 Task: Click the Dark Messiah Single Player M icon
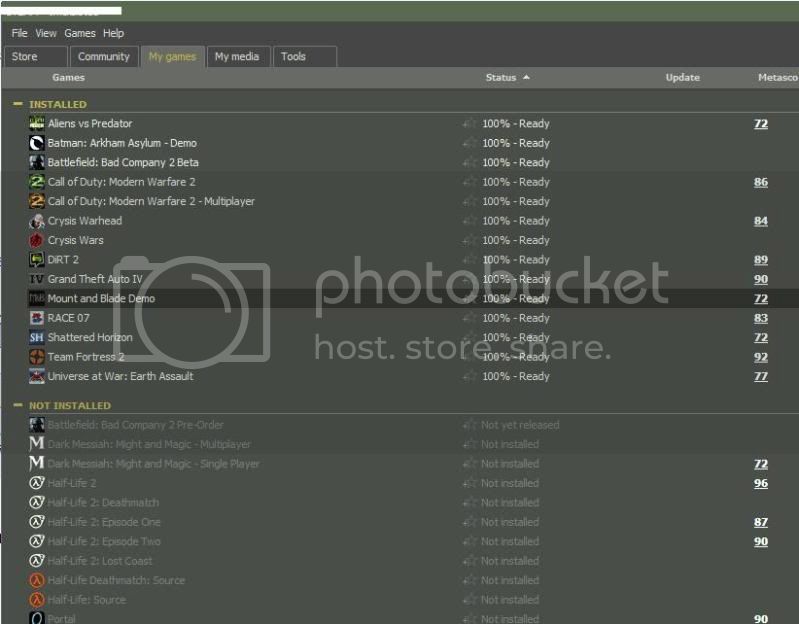point(37,464)
